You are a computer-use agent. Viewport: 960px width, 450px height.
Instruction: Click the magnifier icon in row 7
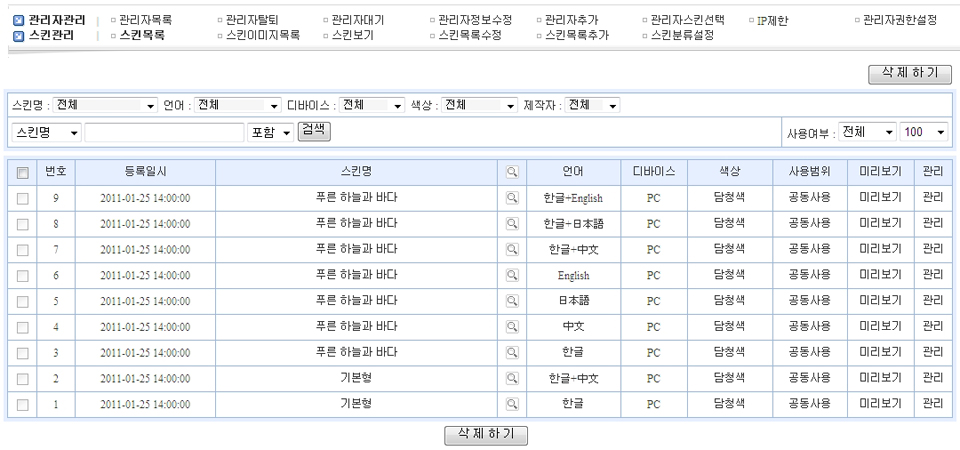click(512, 250)
